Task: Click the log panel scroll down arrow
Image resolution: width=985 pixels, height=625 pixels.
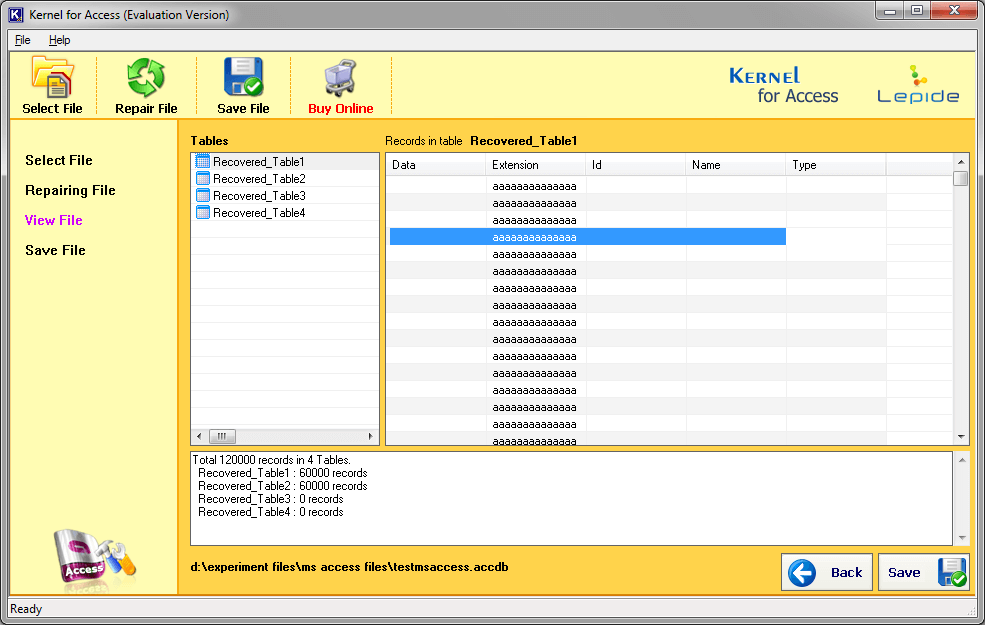Action: [x=962, y=538]
